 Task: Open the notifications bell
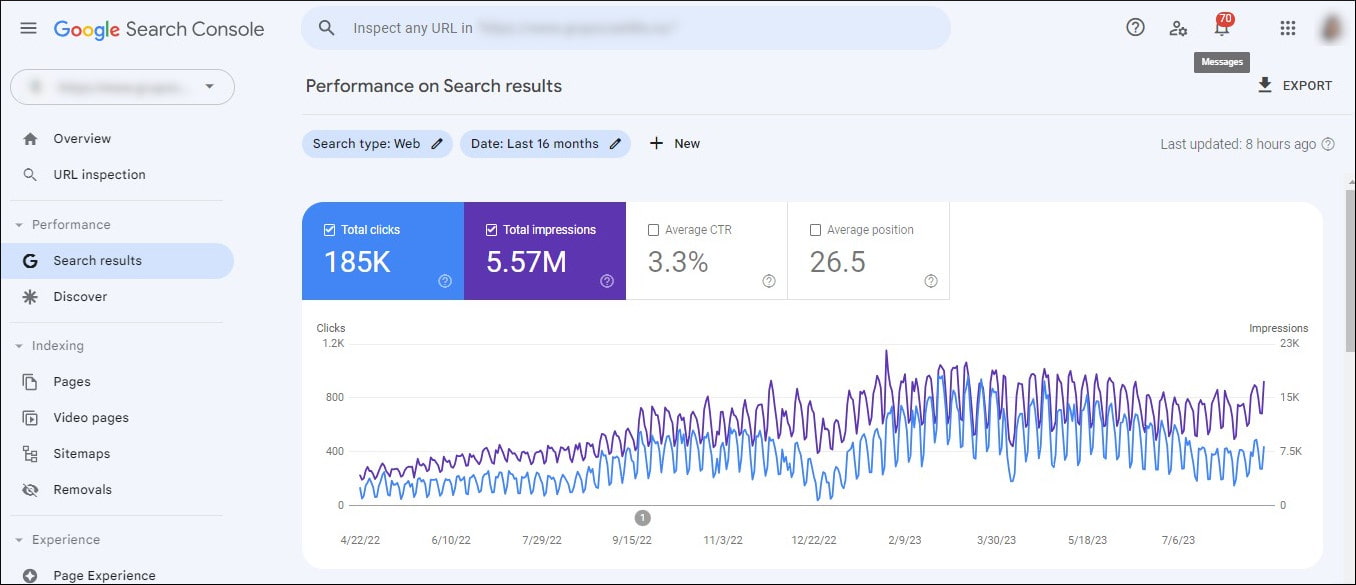click(x=1221, y=27)
